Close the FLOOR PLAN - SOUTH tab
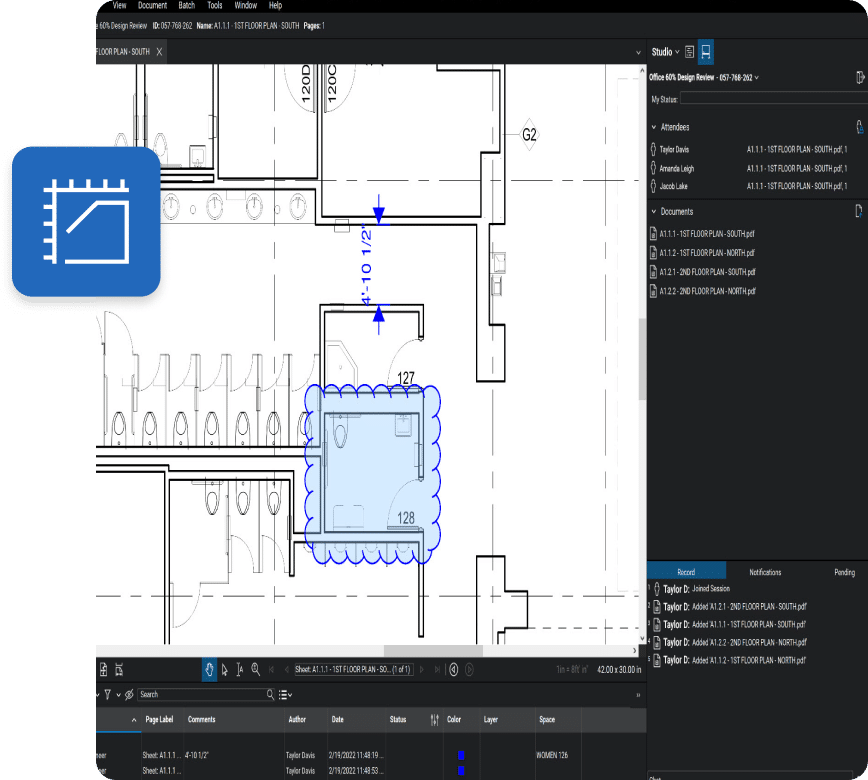 159,52
